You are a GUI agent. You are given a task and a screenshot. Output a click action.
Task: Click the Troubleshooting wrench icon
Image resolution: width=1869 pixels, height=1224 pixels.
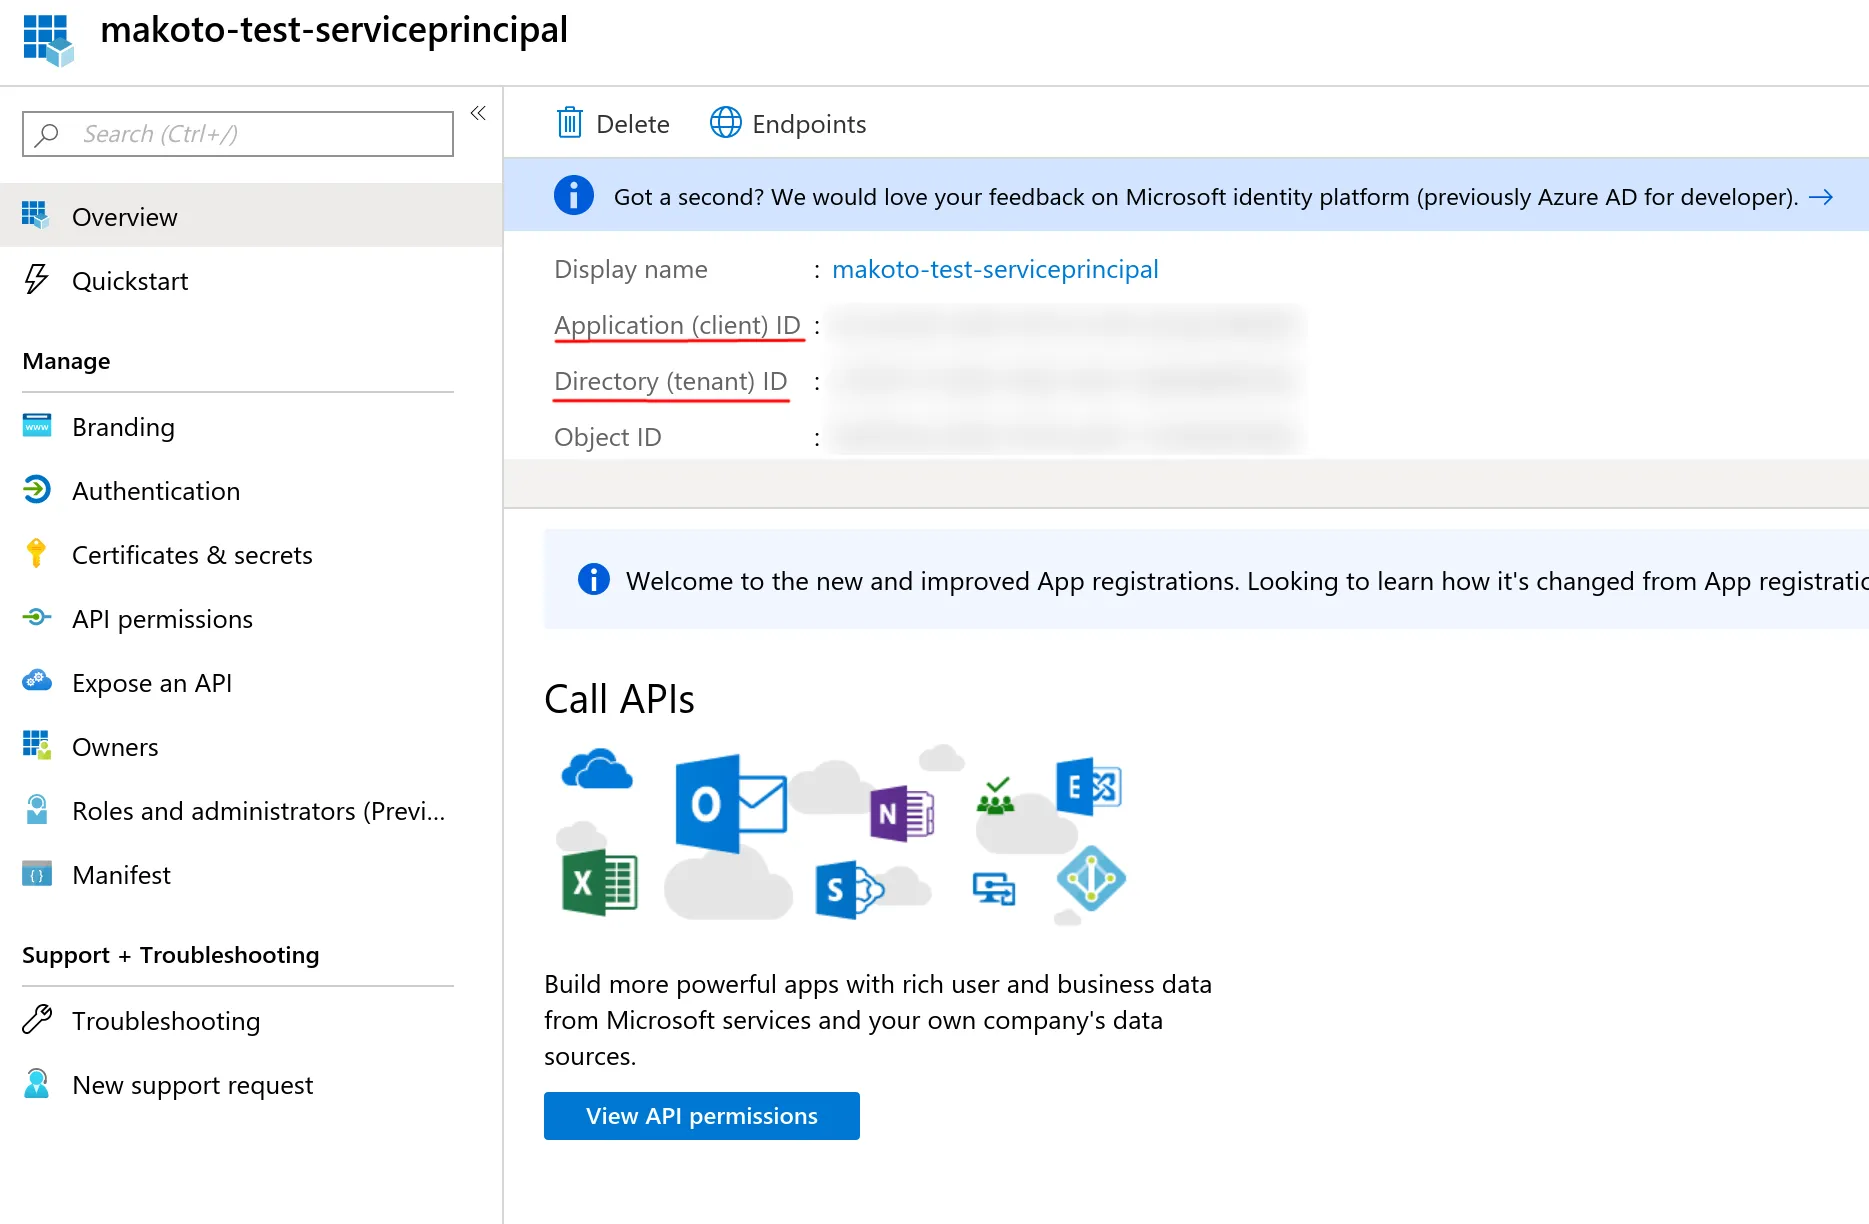tap(37, 1020)
